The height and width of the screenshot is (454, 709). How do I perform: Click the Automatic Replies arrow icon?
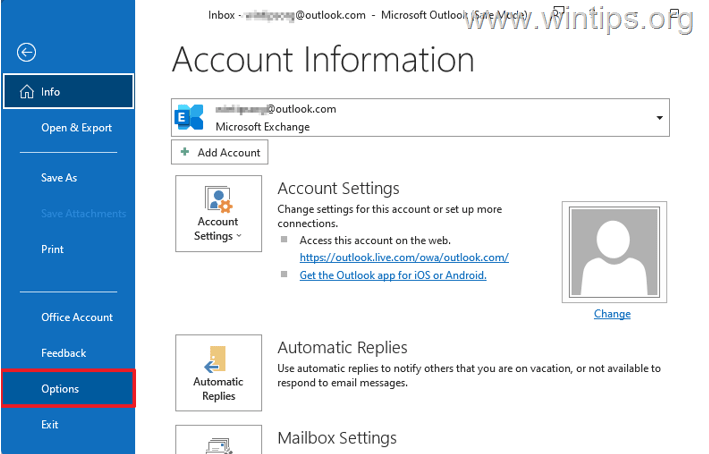point(215,359)
